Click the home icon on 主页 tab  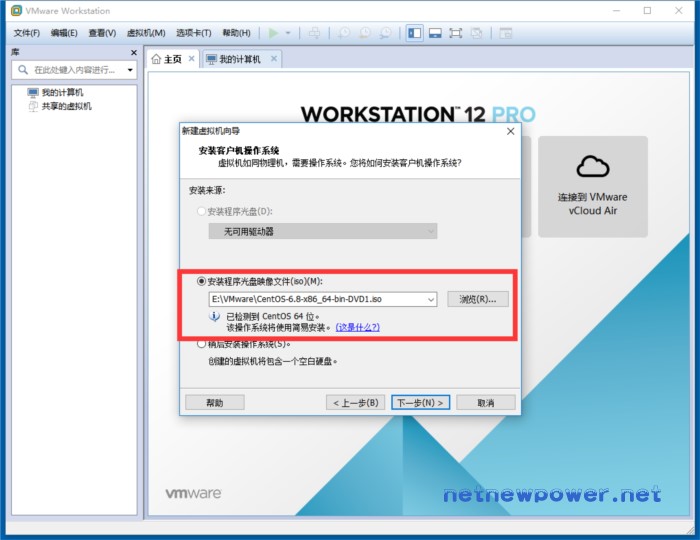(x=156, y=59)
